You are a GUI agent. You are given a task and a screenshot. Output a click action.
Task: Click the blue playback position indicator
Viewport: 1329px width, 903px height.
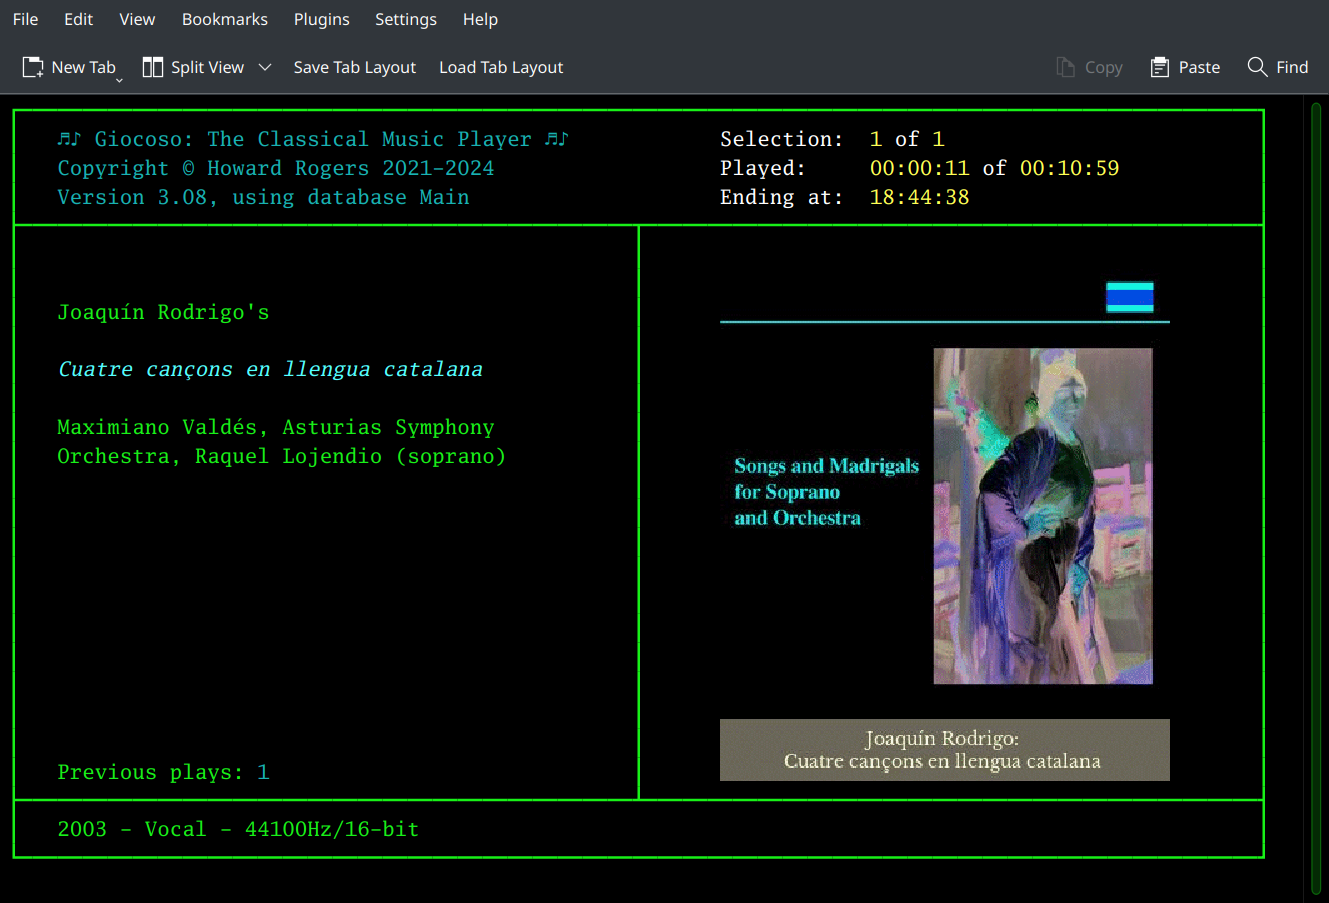point(1130,297)
